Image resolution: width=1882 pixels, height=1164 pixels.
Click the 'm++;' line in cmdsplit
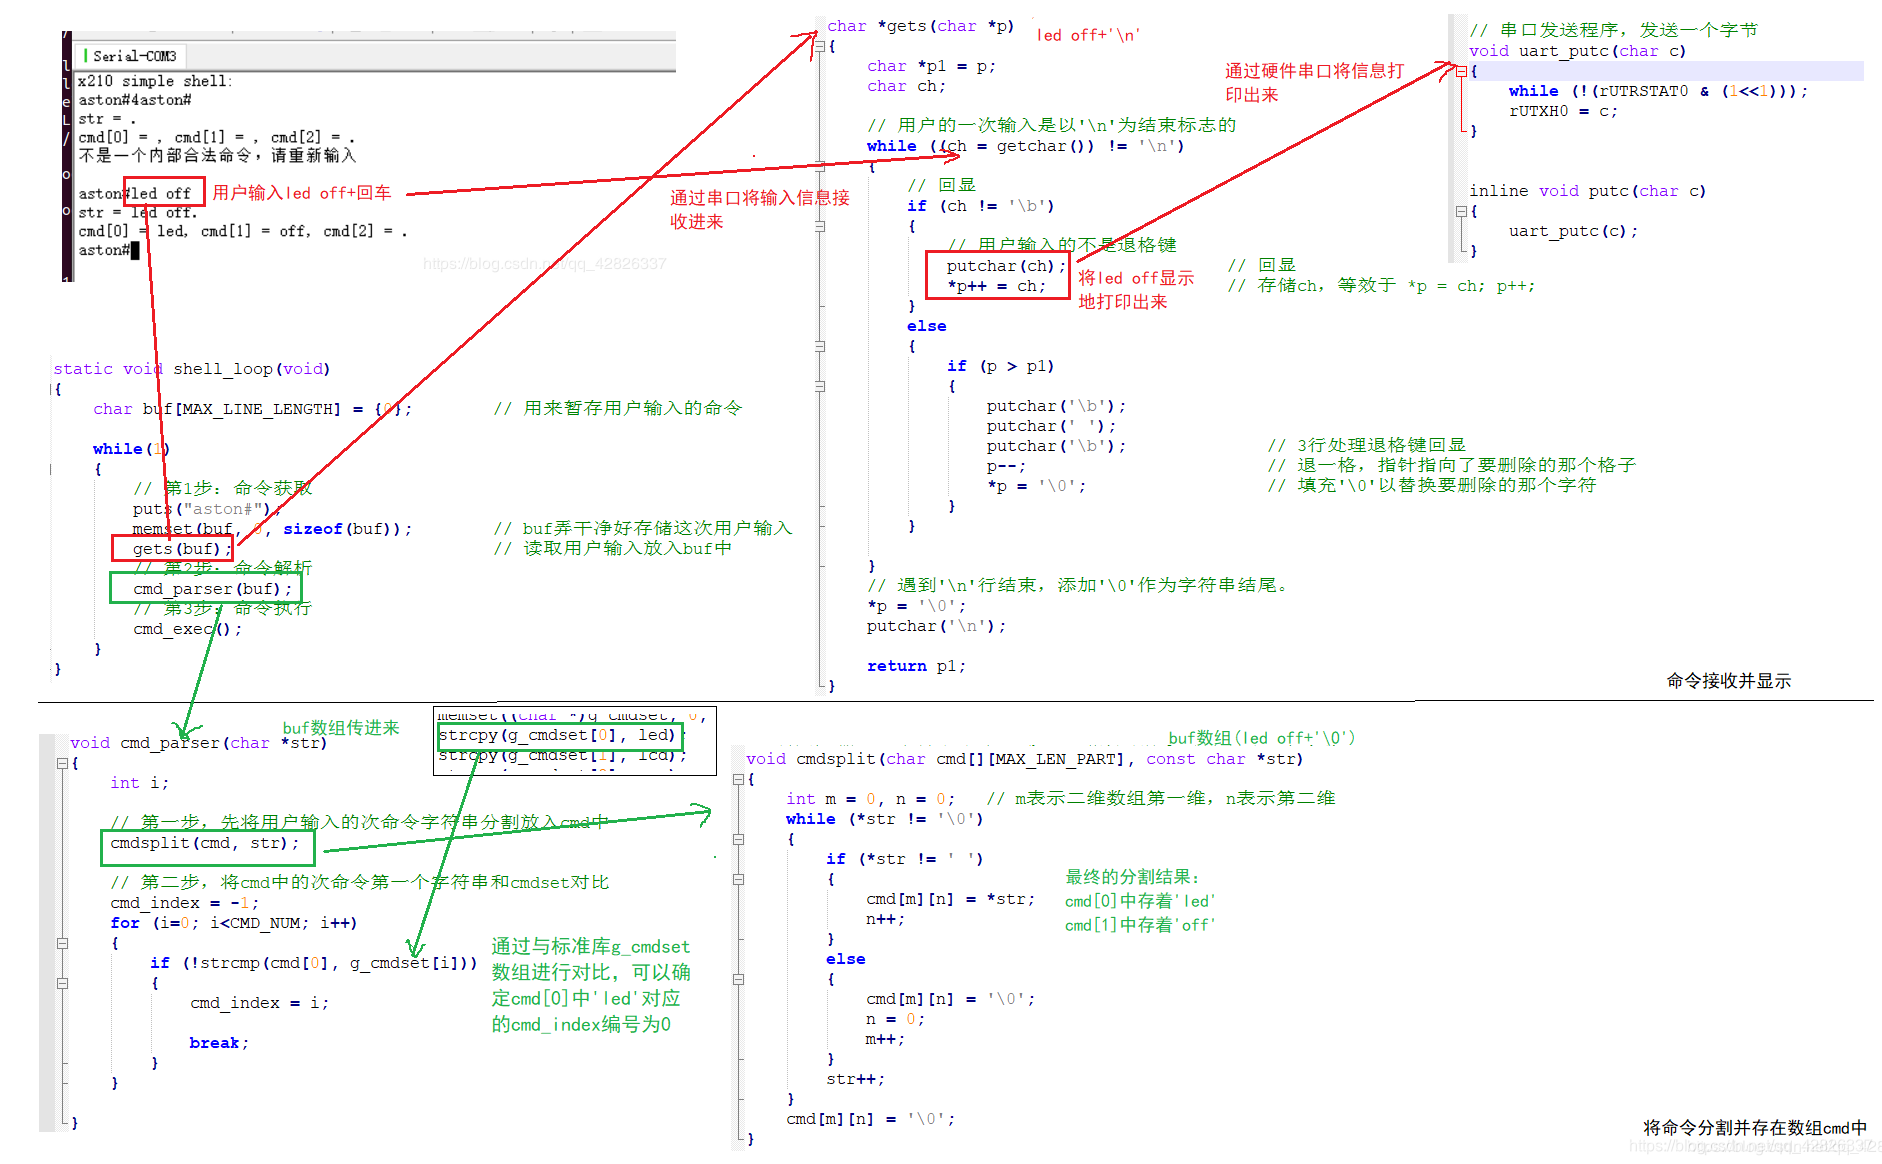coord(886,1039)
